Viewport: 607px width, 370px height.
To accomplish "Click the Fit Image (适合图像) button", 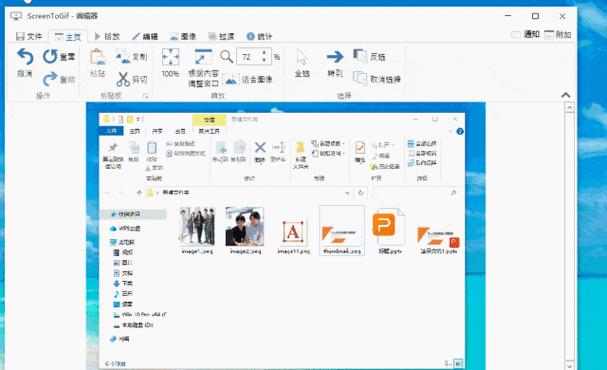I will pos(248,80).
